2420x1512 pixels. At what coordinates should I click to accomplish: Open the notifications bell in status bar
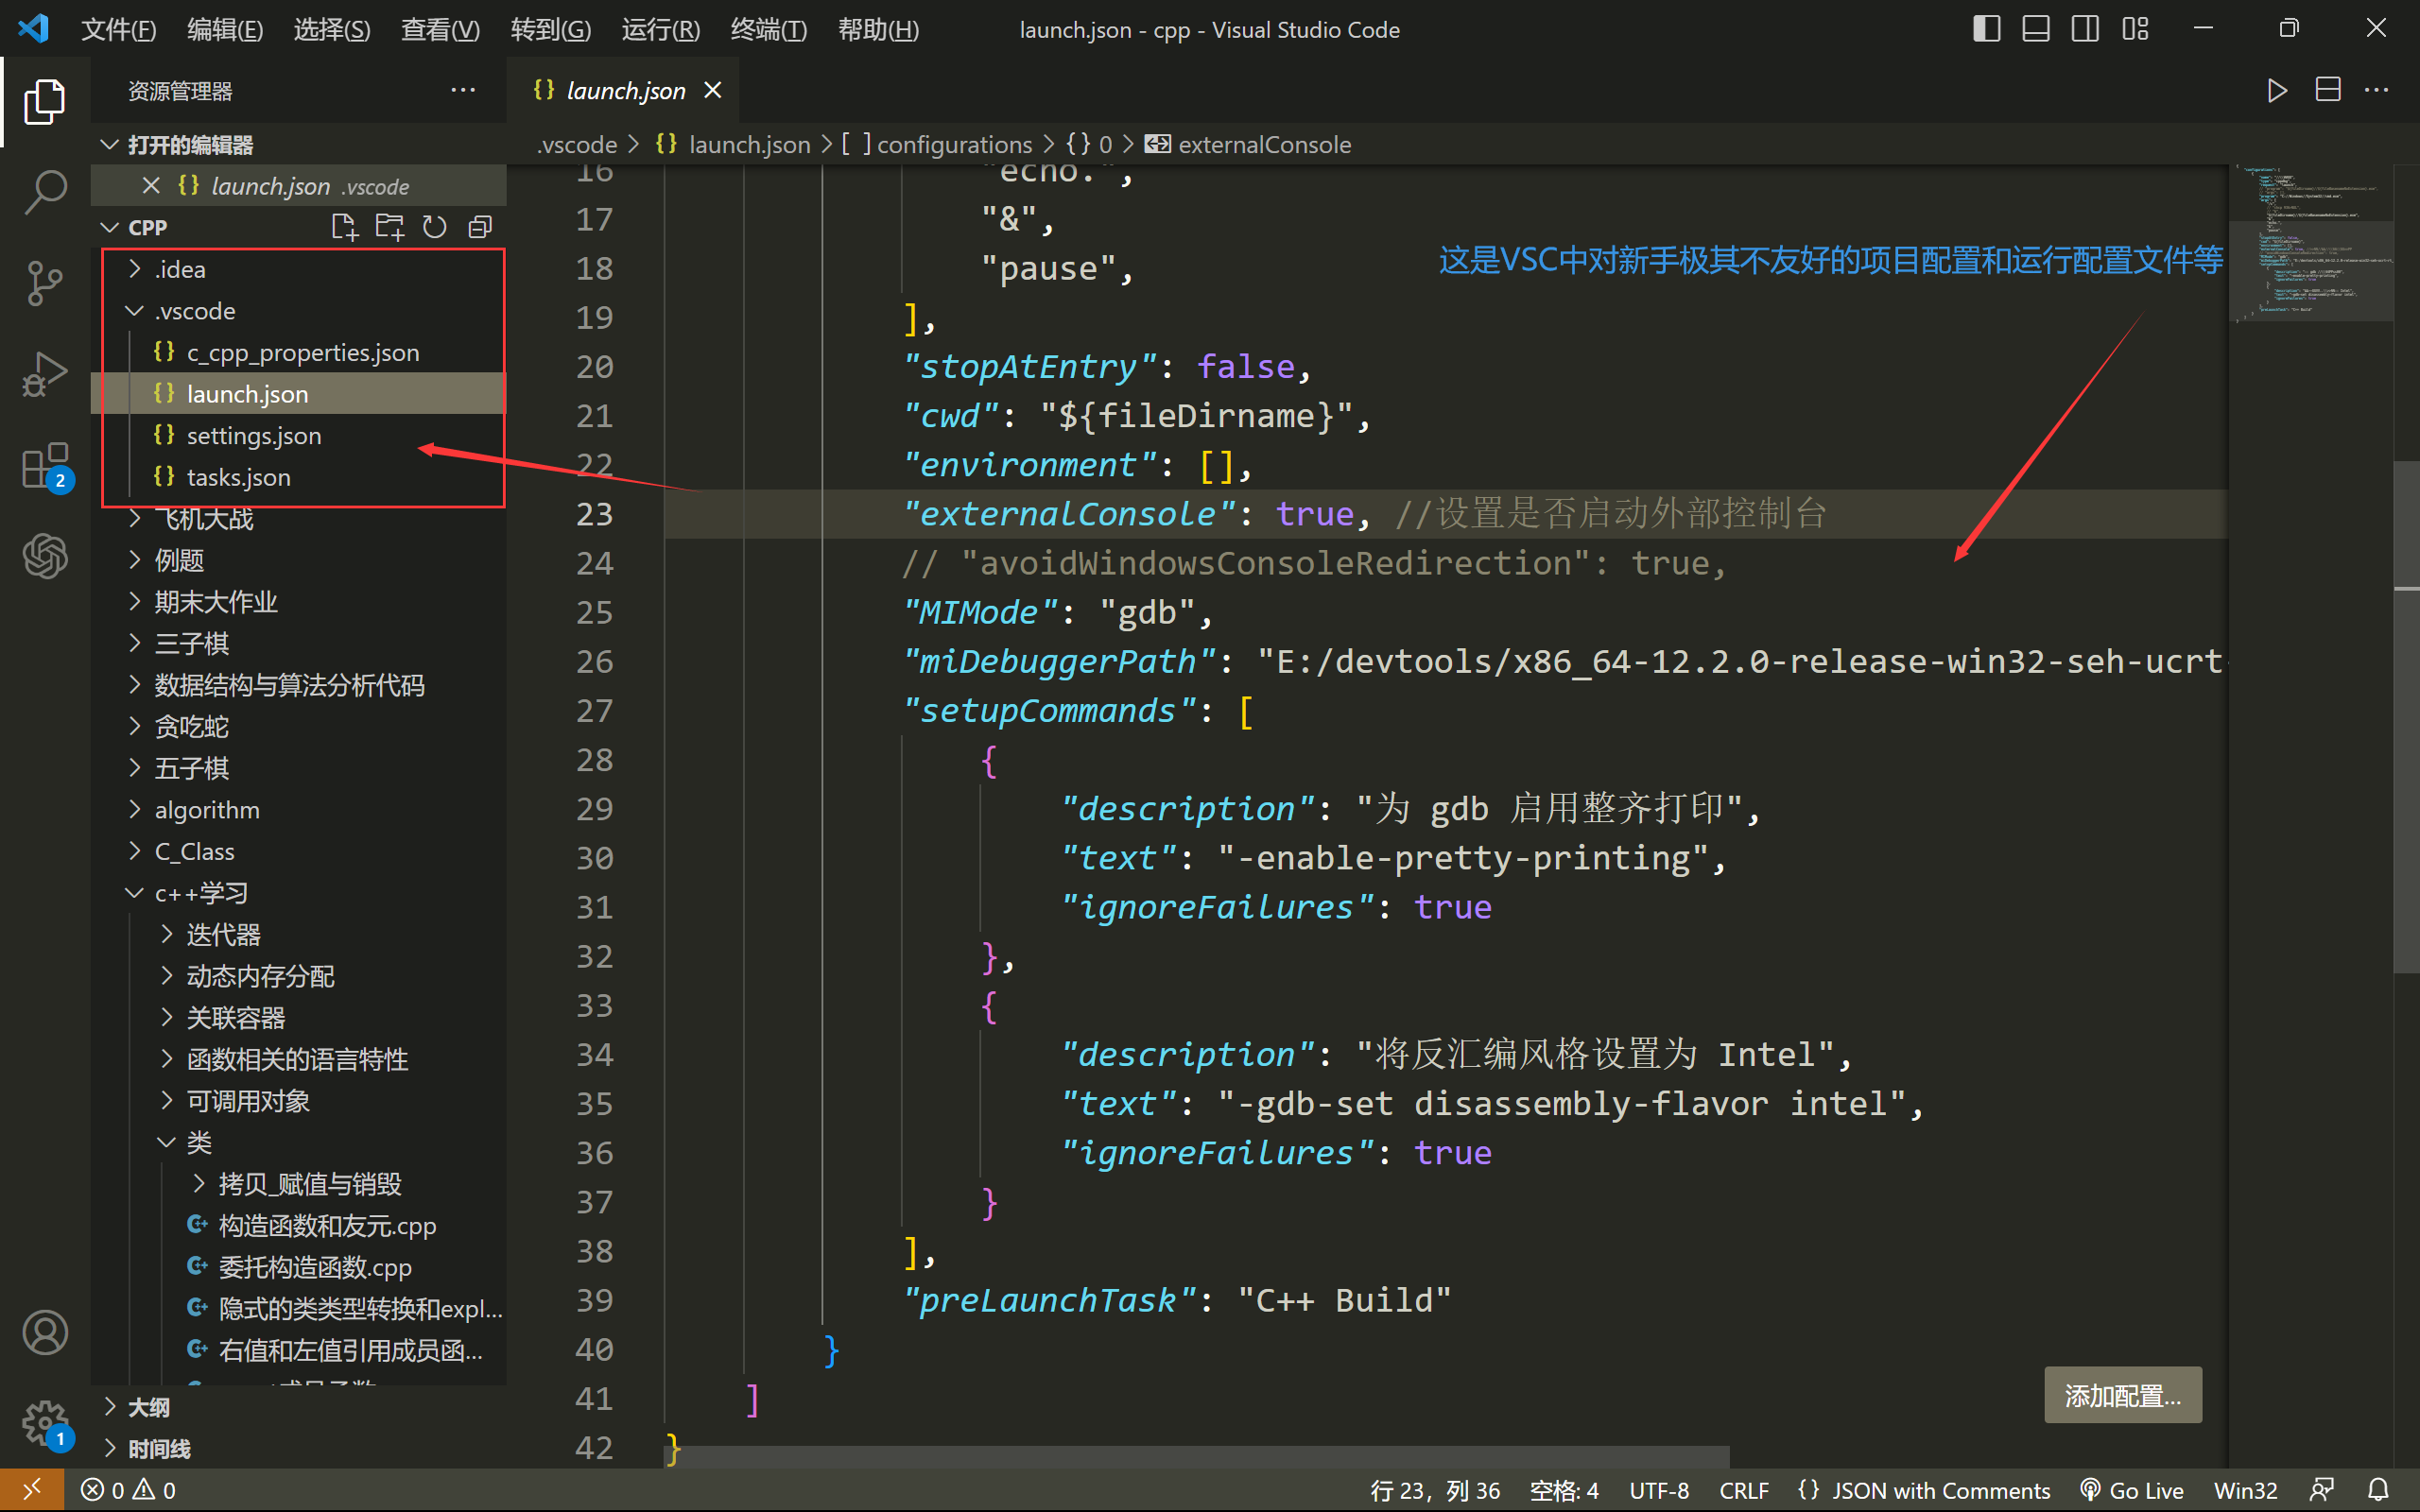tap(2379, 1490)
